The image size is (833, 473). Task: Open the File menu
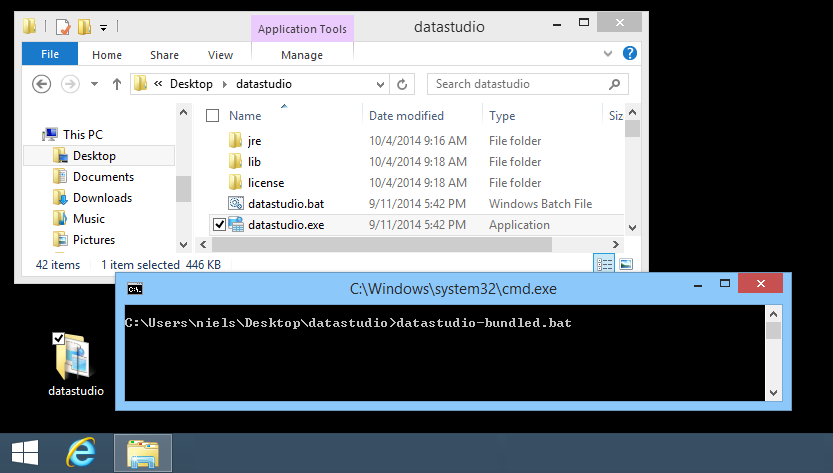(50, 54)
